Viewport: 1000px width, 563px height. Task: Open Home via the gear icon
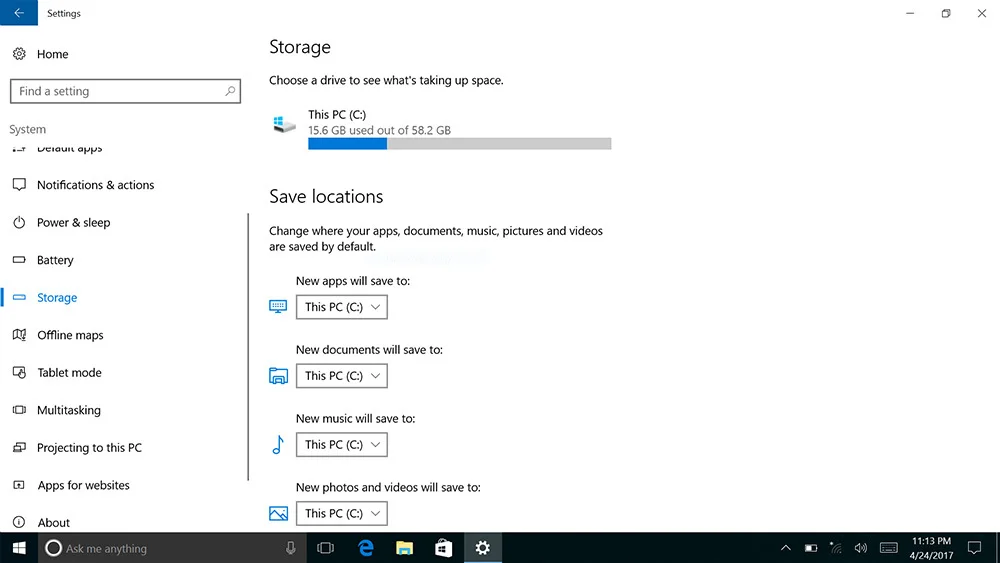[19, 54]
